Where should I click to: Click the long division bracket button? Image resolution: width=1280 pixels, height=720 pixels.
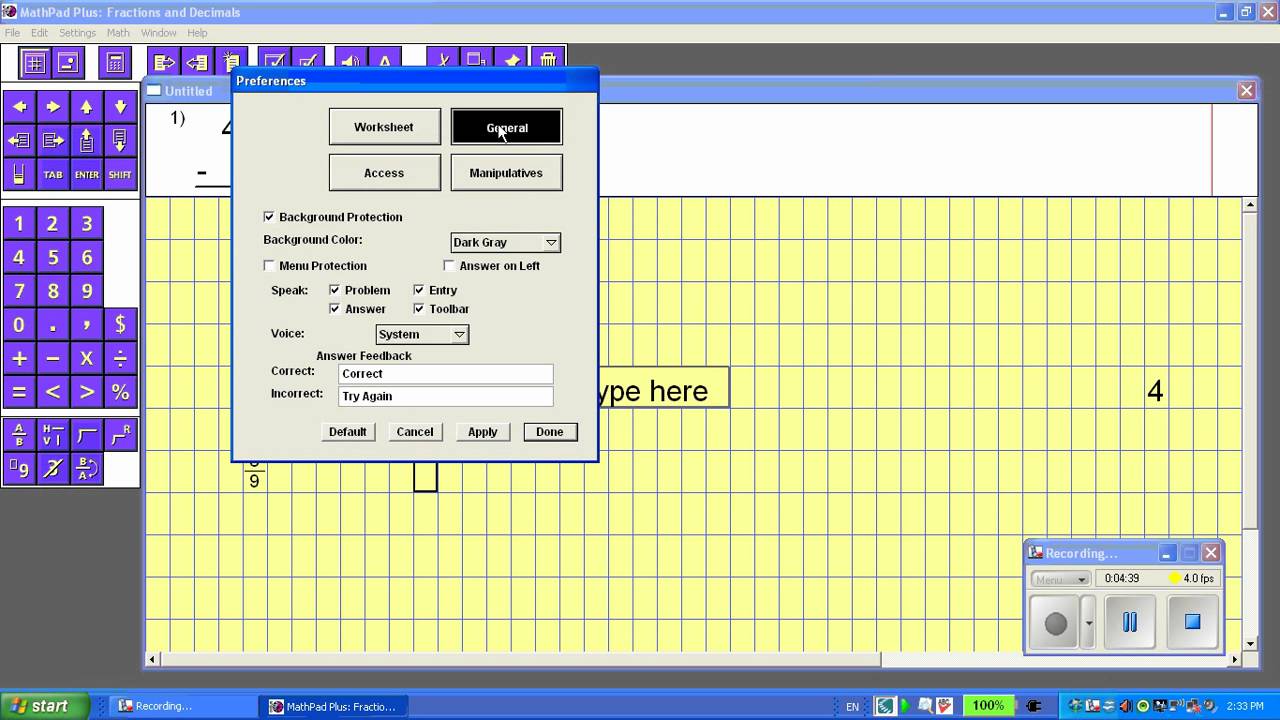87,435
